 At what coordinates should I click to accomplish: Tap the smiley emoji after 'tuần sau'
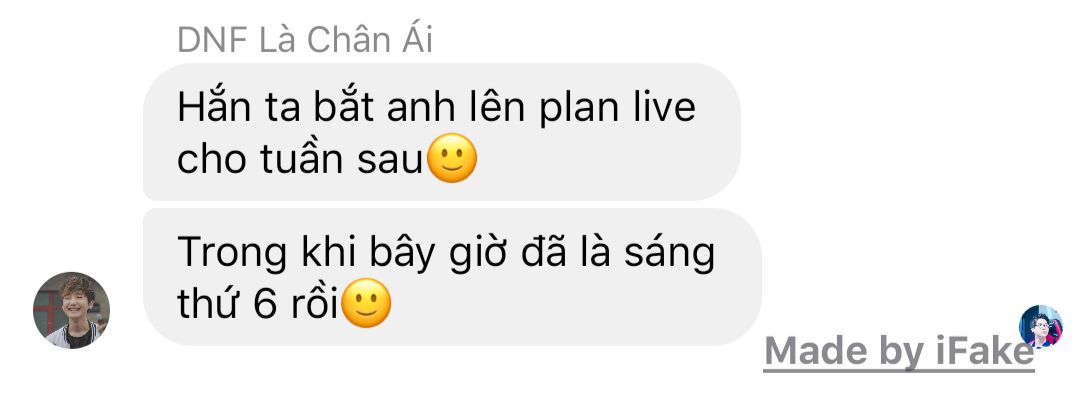[x=452, y=158]
